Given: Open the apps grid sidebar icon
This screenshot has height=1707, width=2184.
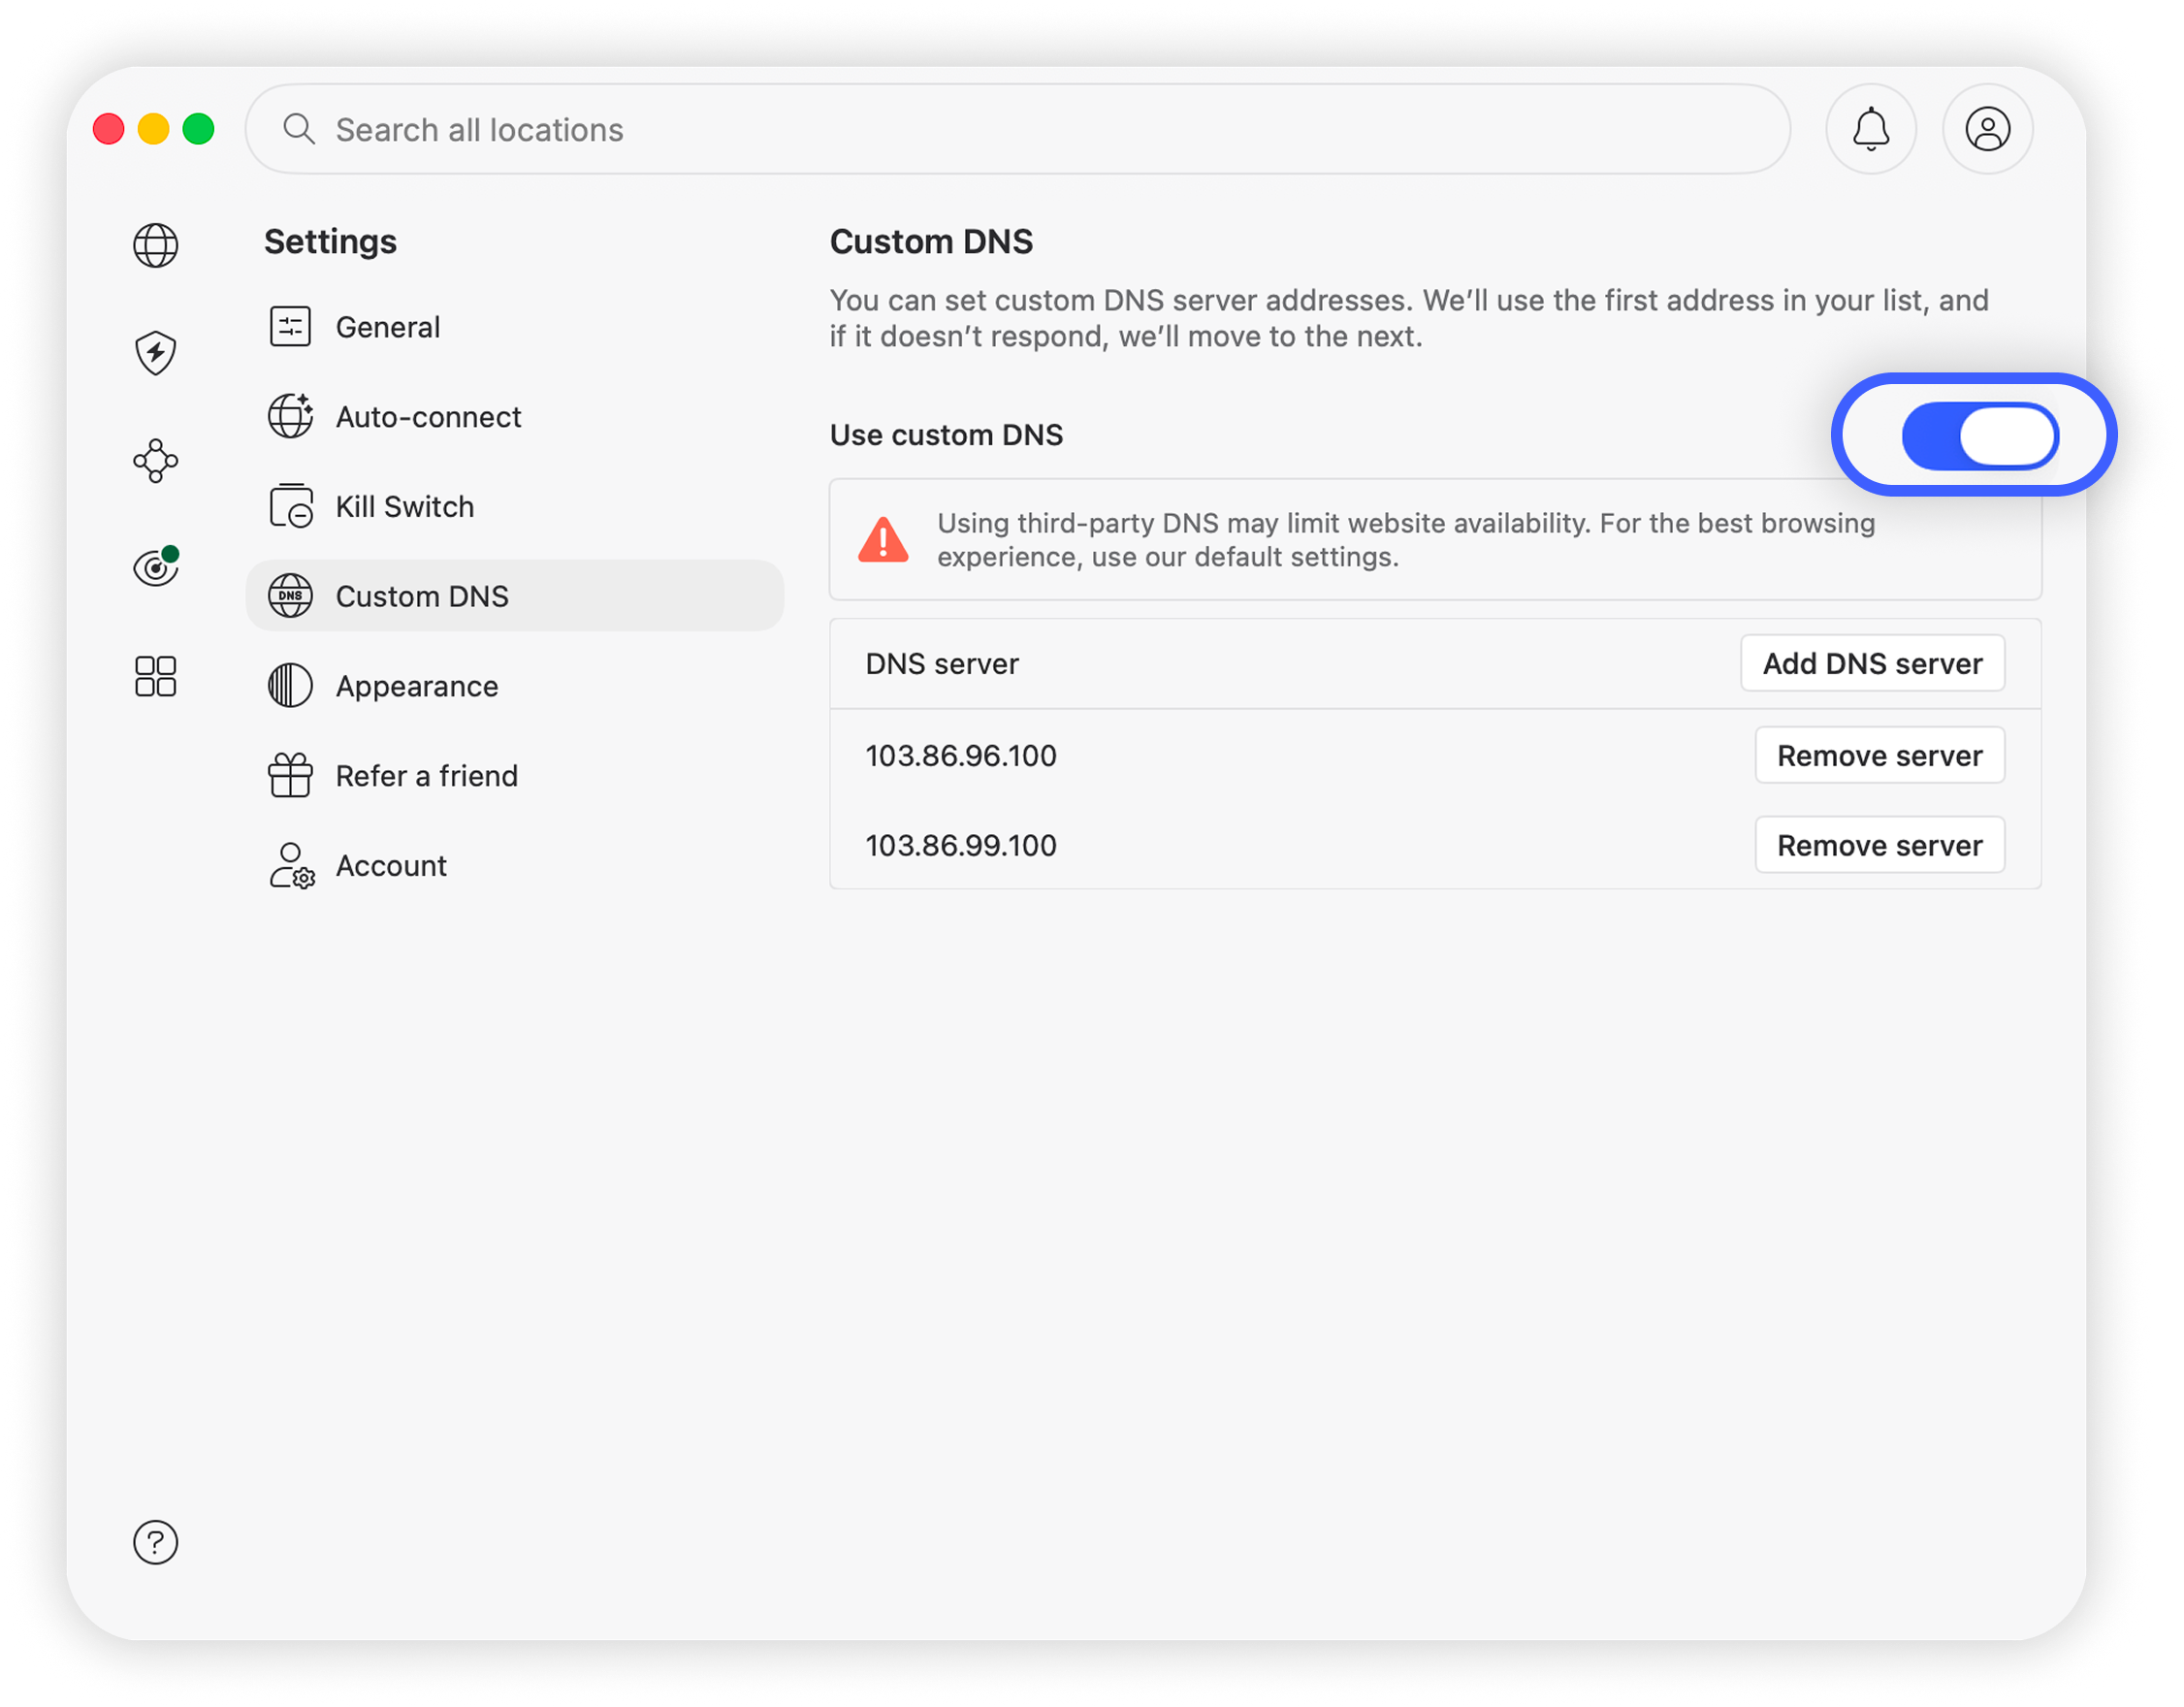Looking at the screenshot, I should pyautogui.click(x=156, y=677).
